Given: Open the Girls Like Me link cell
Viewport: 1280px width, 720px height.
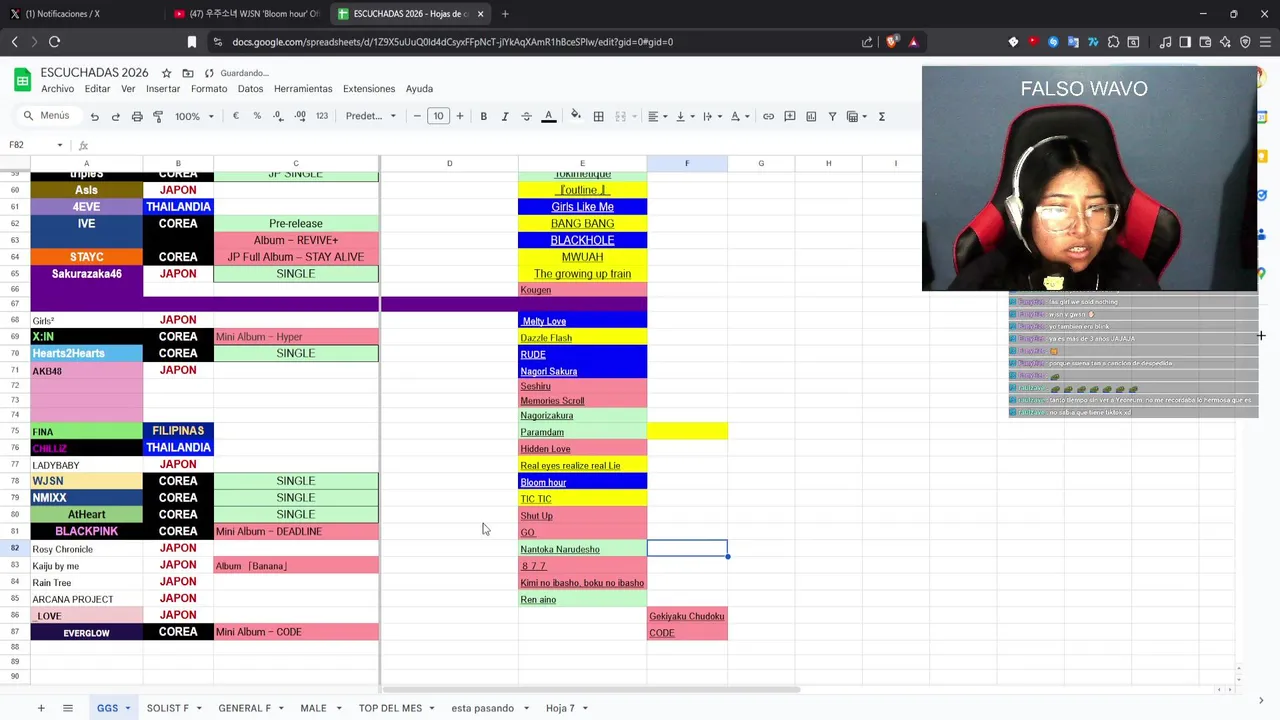Looking at the screenshot, I should tap(582, 207).
